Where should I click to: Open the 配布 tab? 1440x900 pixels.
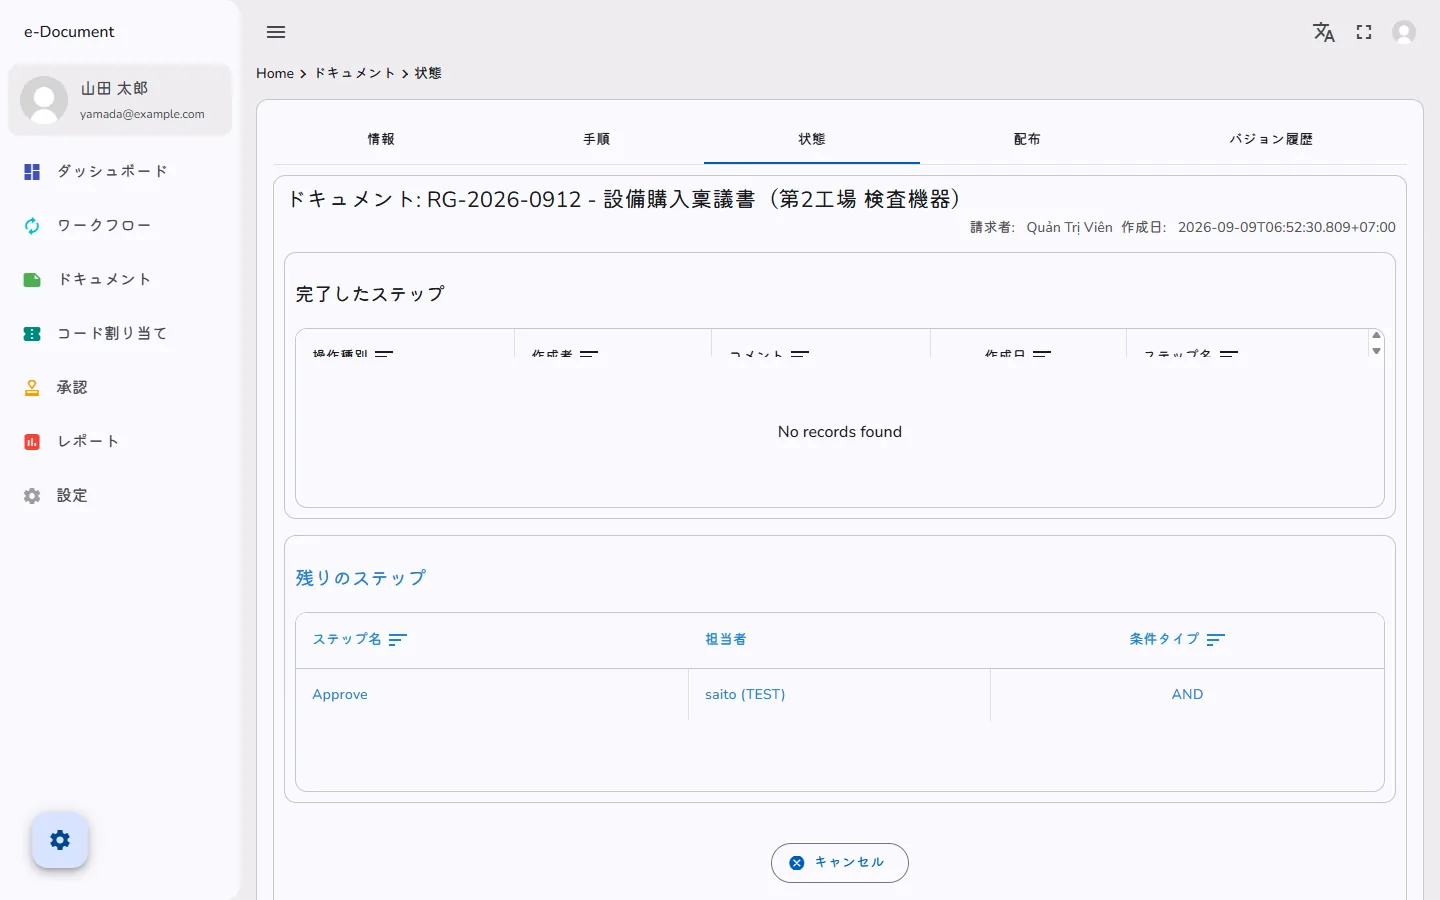1027,139
